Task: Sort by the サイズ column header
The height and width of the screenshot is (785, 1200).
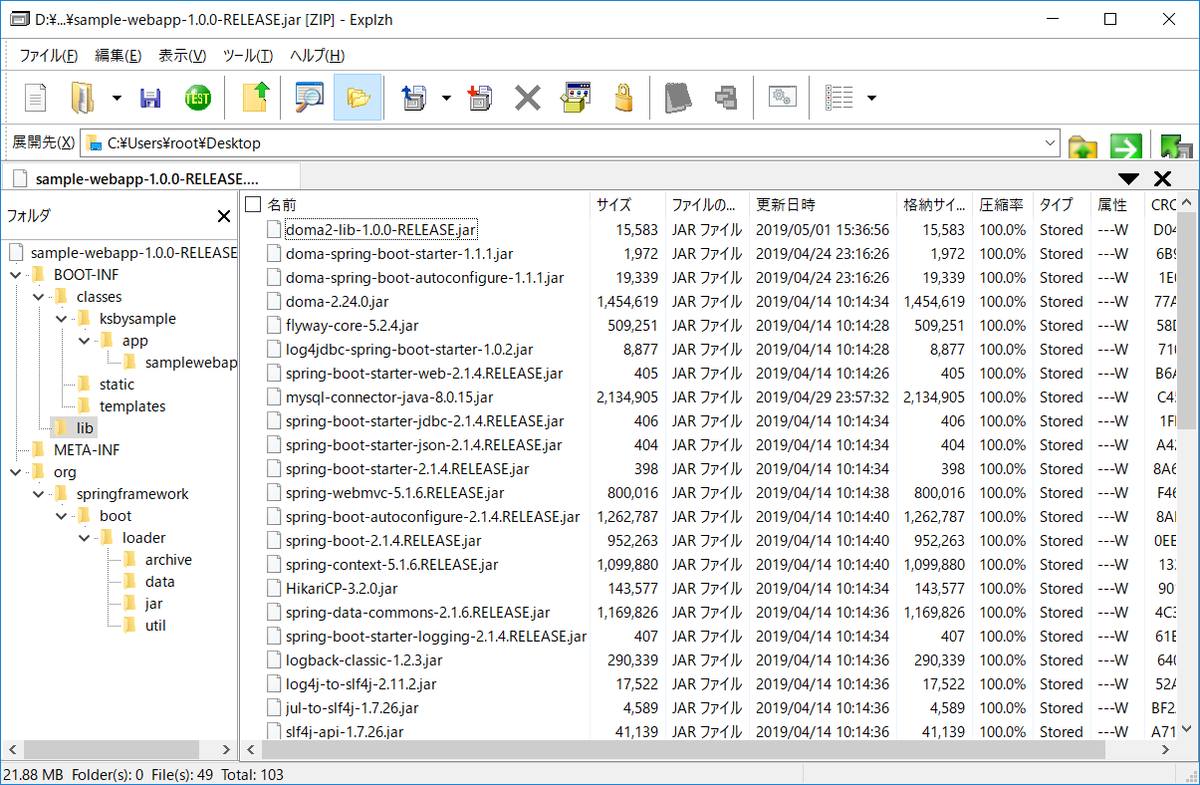Action: (x=627, y=204)
